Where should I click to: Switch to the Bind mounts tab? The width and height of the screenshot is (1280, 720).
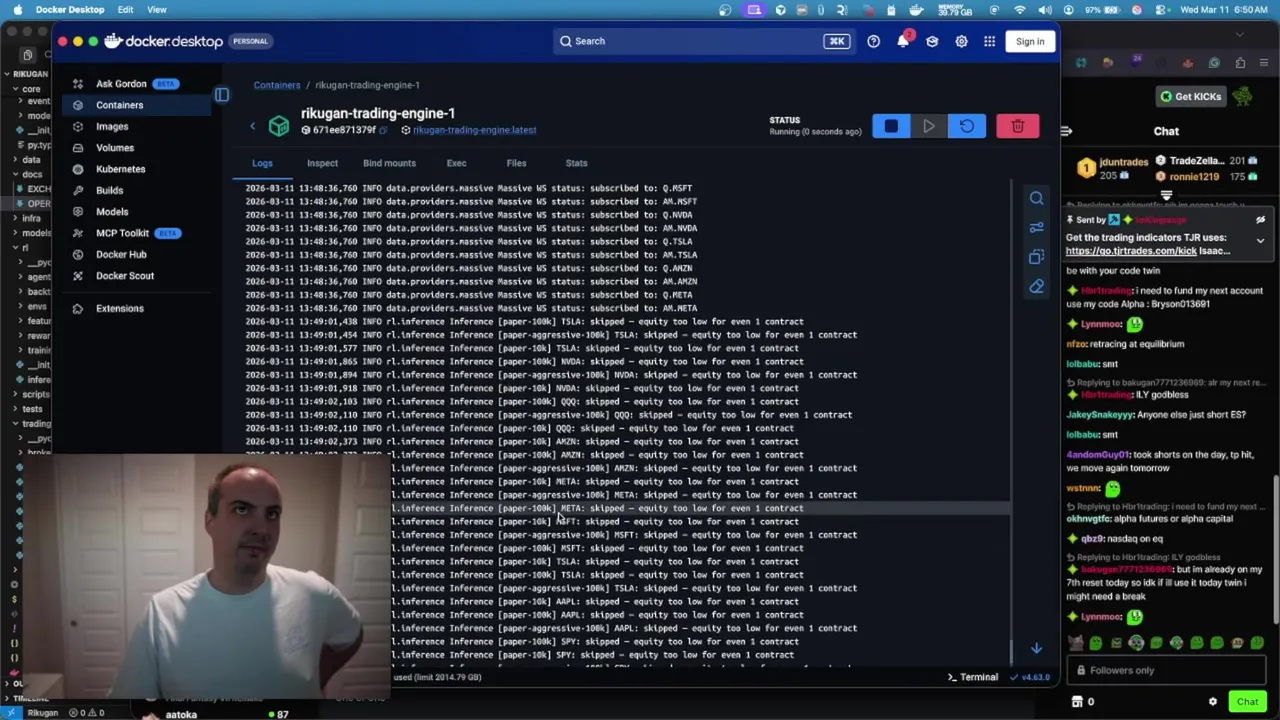[389, 163]
